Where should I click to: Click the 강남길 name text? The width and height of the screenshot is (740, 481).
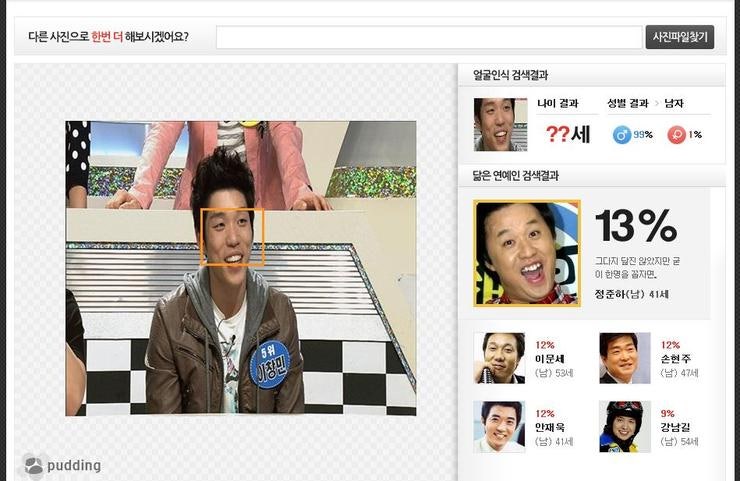676,427
